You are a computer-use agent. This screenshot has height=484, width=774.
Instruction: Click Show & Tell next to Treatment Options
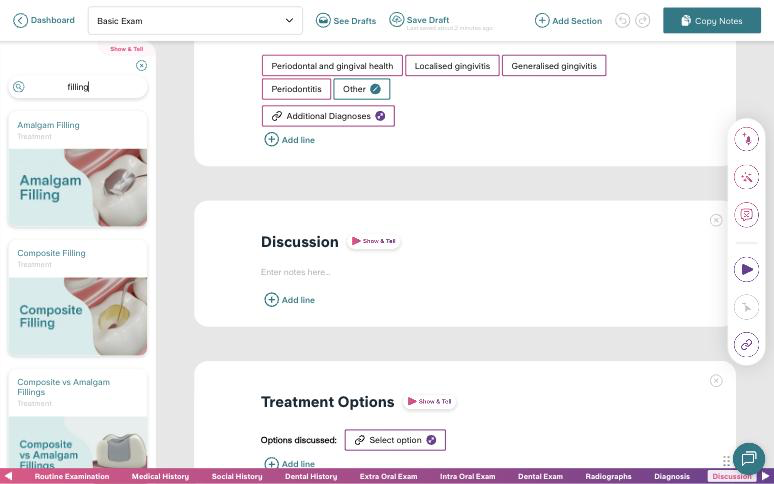[429, 402]
